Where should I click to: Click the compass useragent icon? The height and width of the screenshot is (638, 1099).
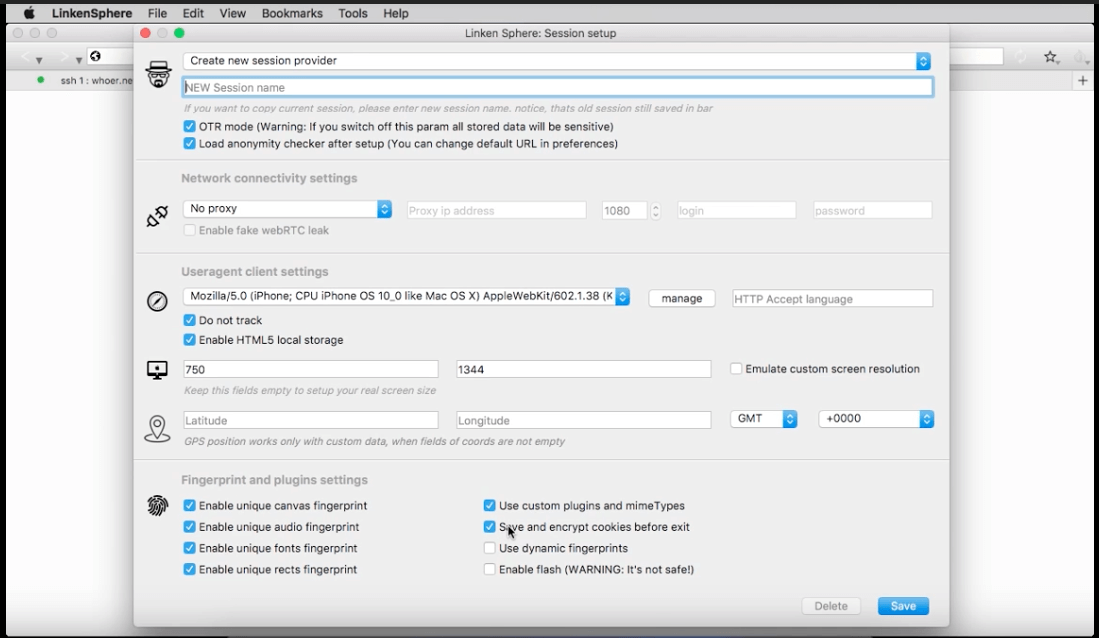157,301
